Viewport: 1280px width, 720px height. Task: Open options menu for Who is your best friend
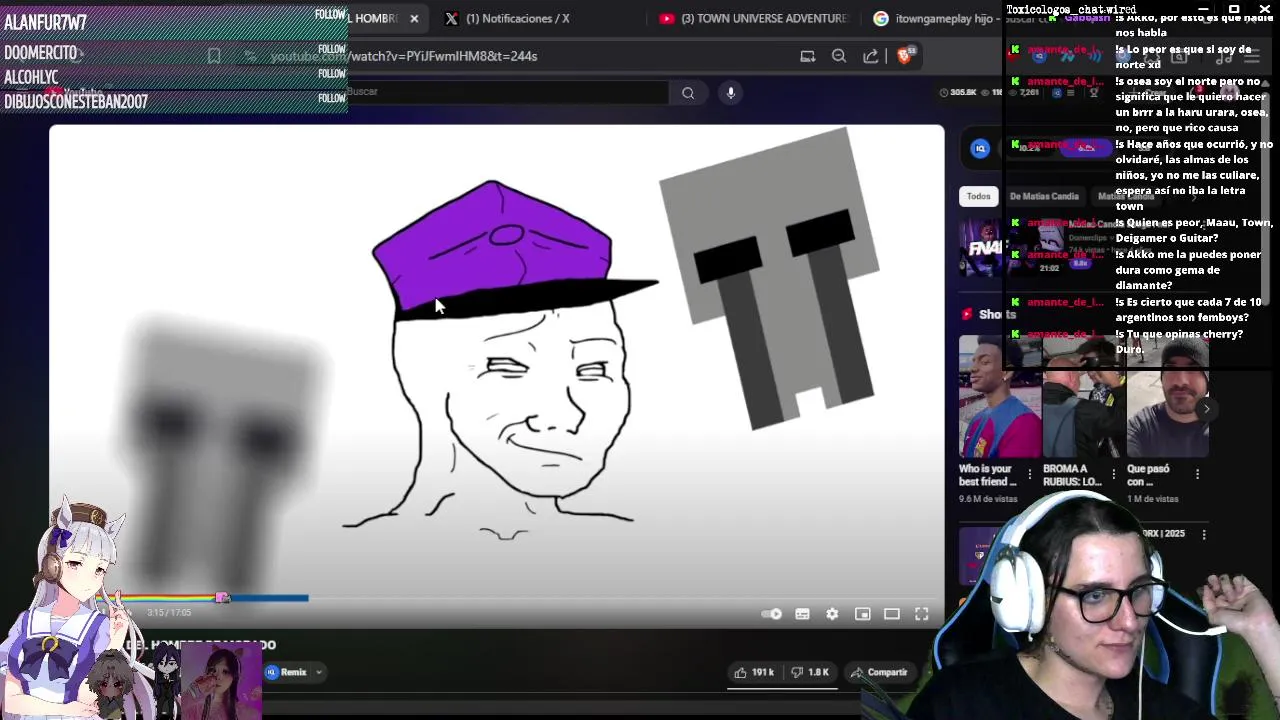1029,474
